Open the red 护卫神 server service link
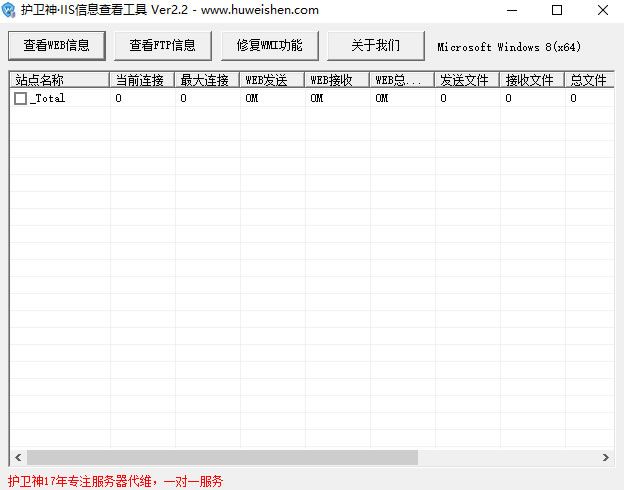This screenshot has height=490, width=624. pyautogui.click(x=115, y=481)
